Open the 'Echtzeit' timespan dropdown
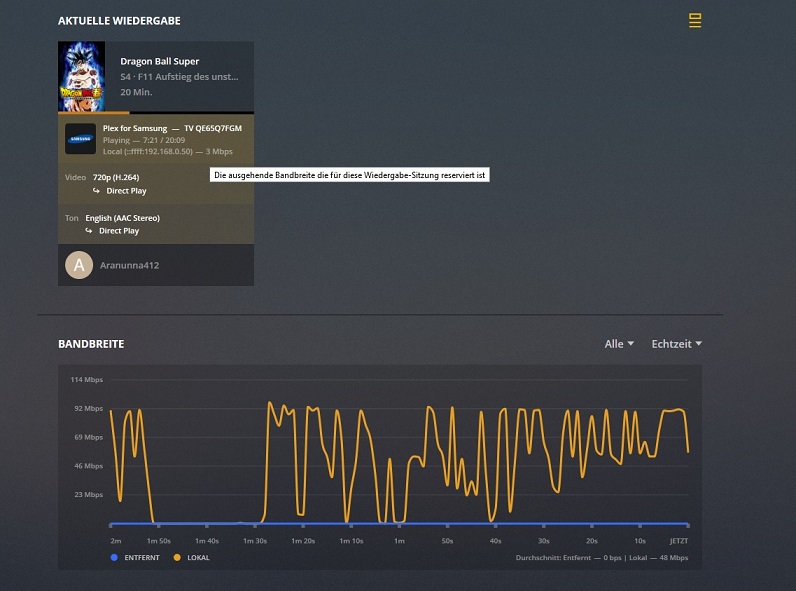Viewport: 796px width, 591px height. coord(677,344)
